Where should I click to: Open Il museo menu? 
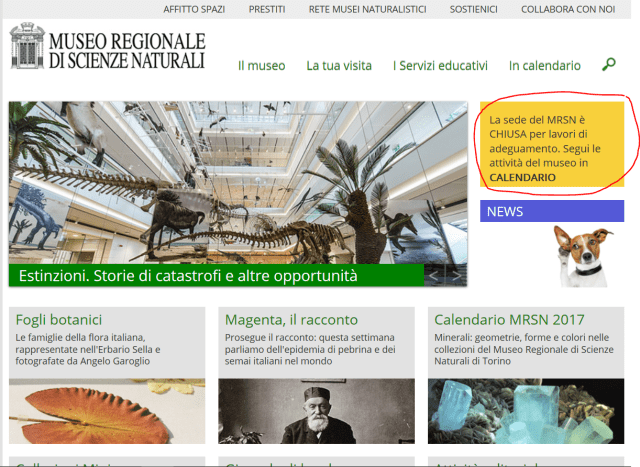pos(262,66)
